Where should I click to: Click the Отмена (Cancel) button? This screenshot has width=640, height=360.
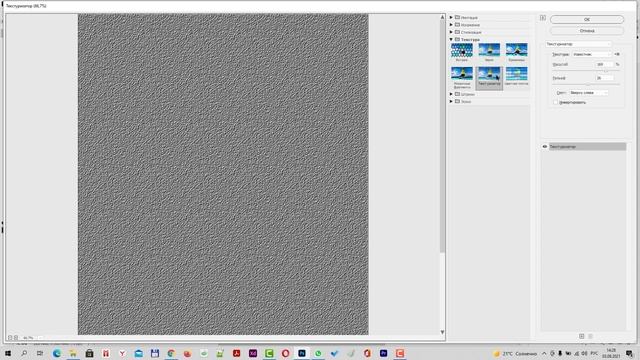click(x=587, y=31)
